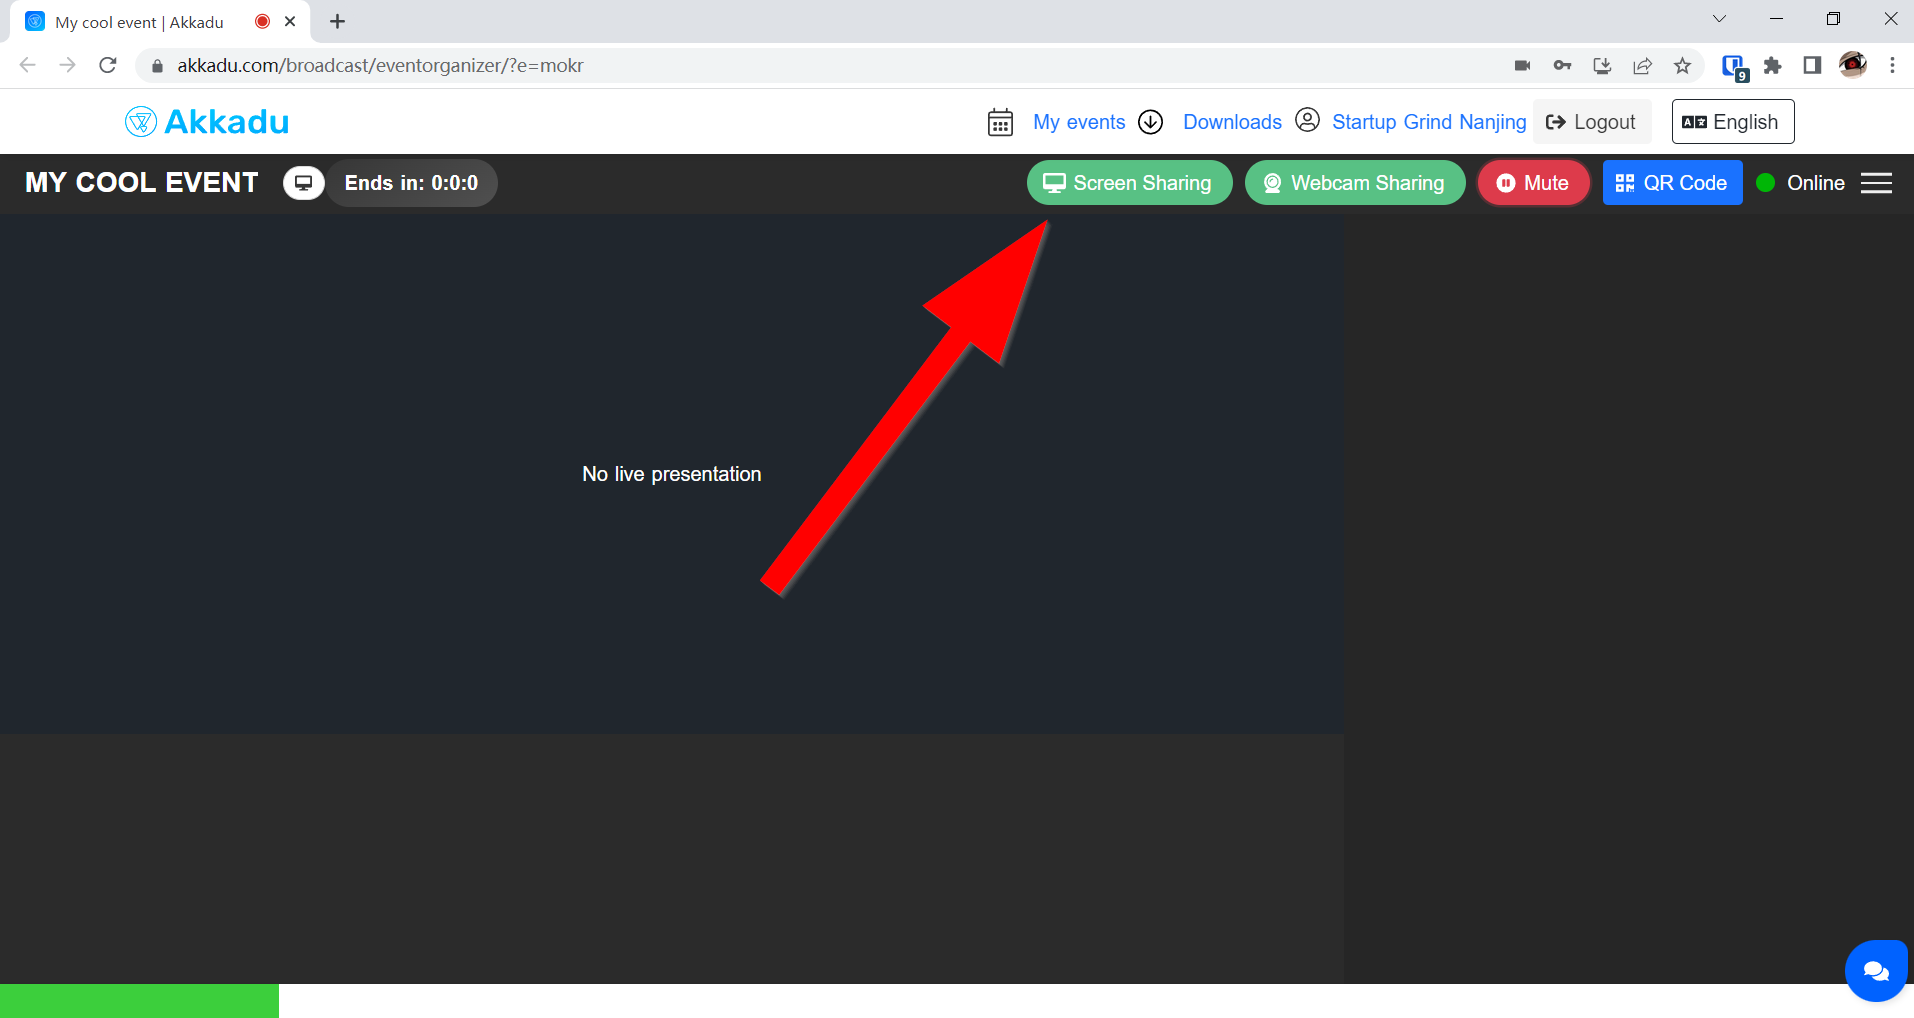Click the download arrow circle icon
This screenshot has height=1018, width=1914.
click(1151, 122)
